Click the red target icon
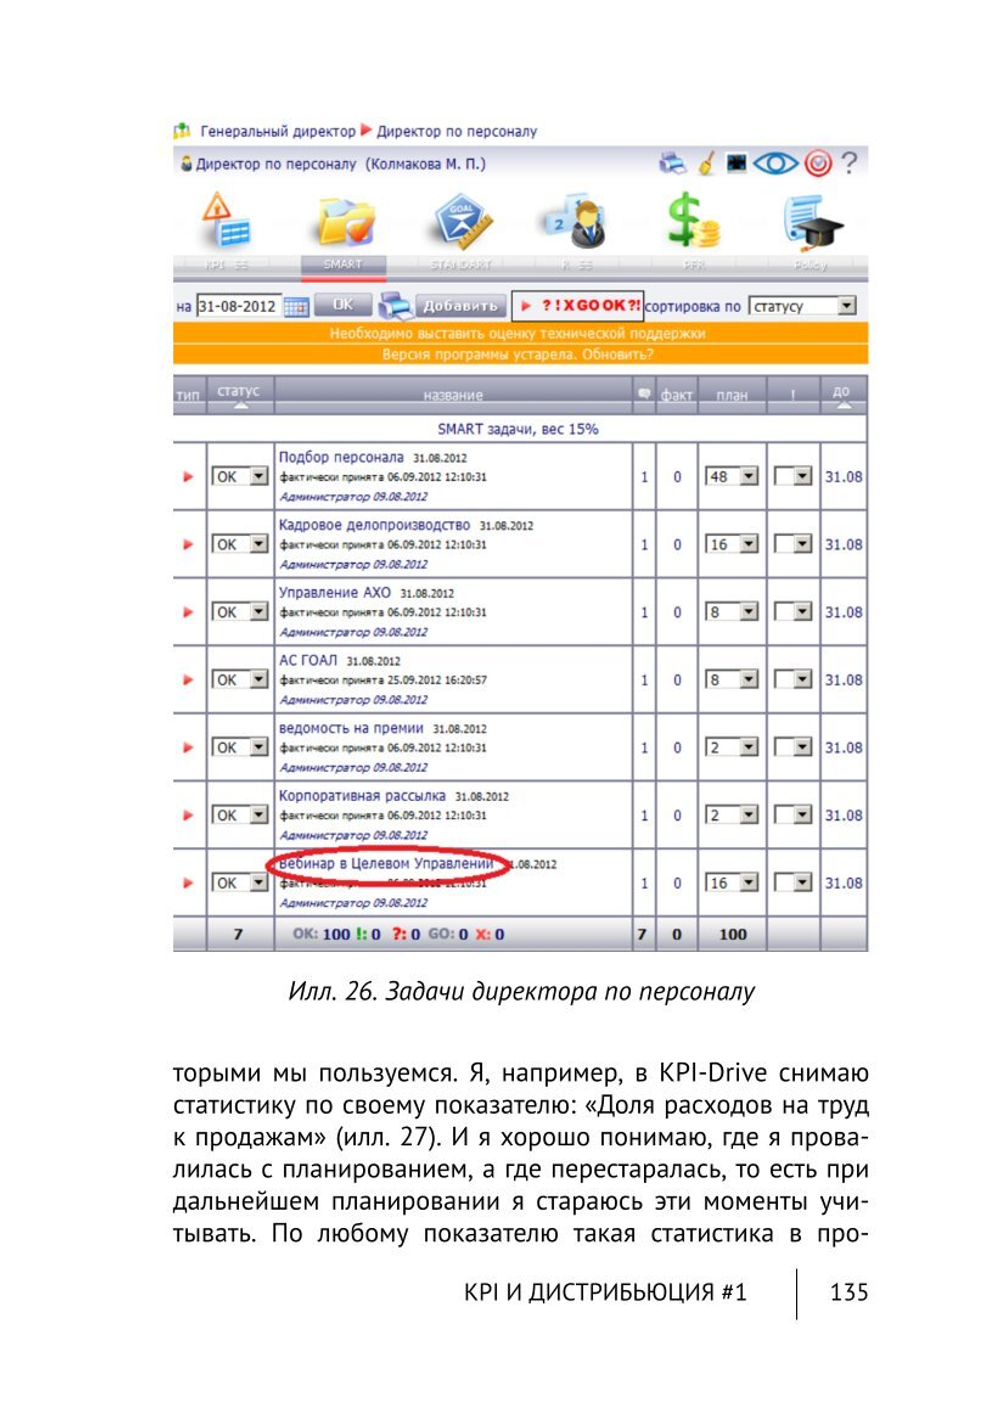 tap(818, 163)
